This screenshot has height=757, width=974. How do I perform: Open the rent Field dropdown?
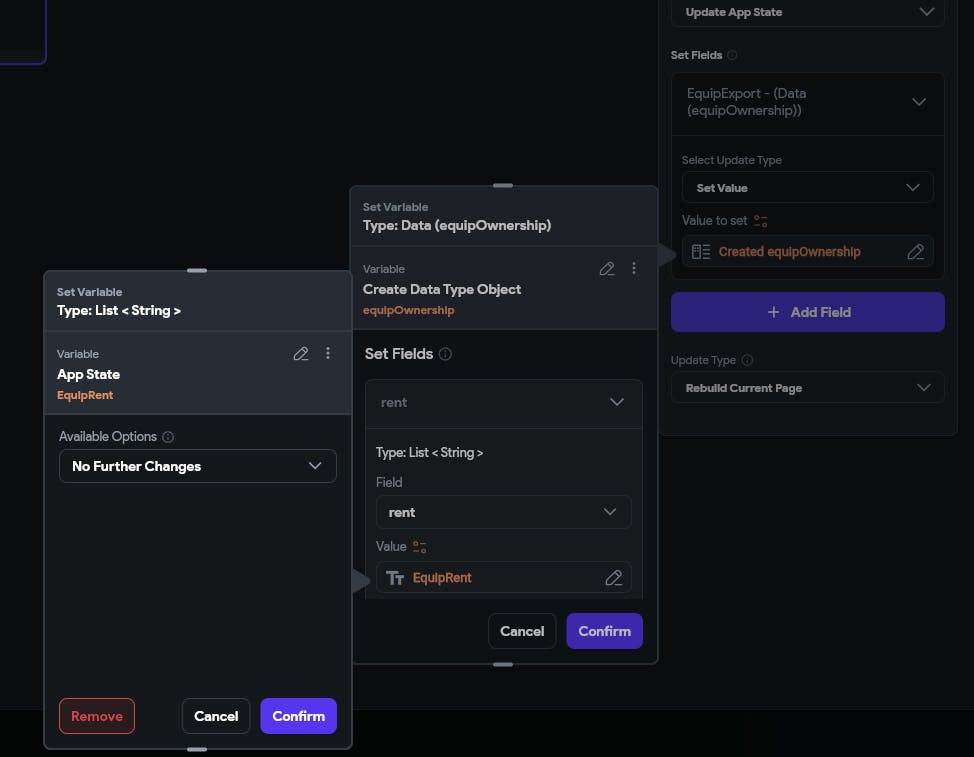tap(503, 512)
